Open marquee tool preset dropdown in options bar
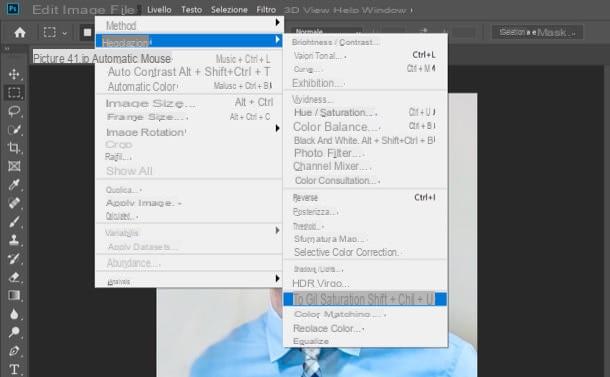 click(65, 33)
